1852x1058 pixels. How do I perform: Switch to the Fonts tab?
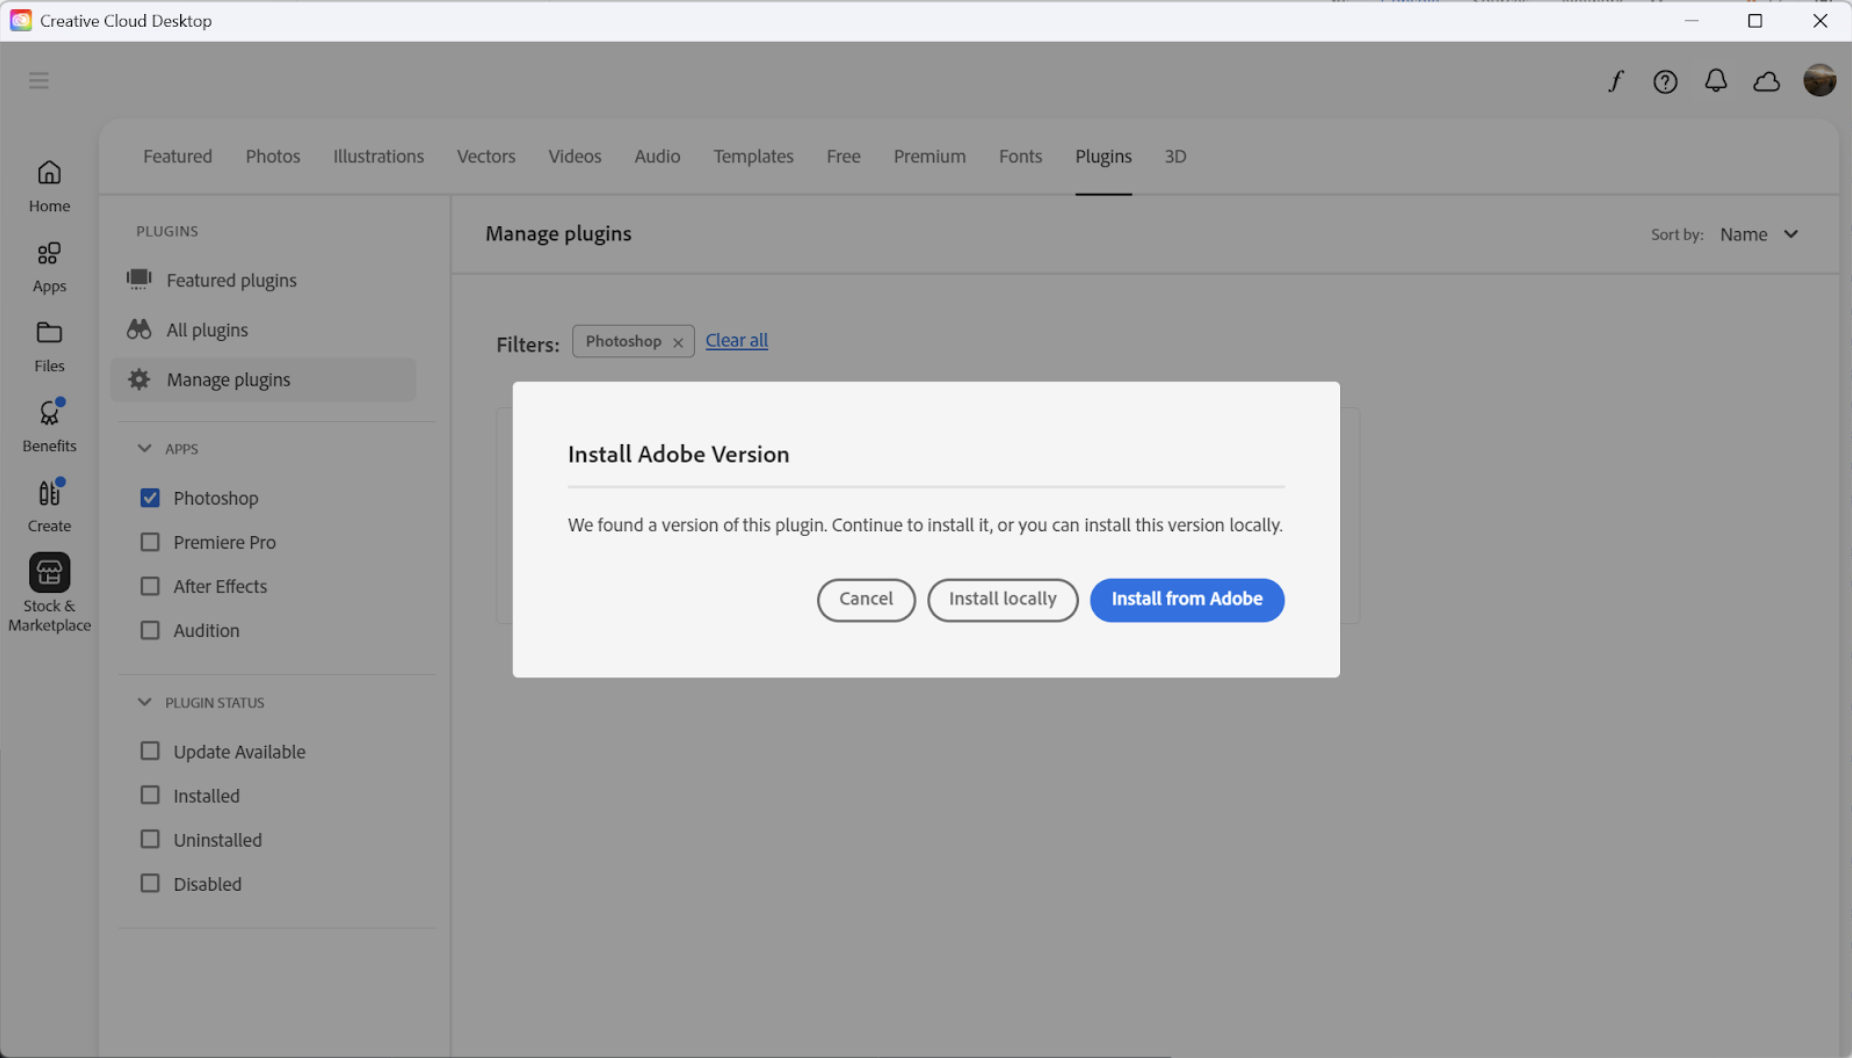[1020, 156]
